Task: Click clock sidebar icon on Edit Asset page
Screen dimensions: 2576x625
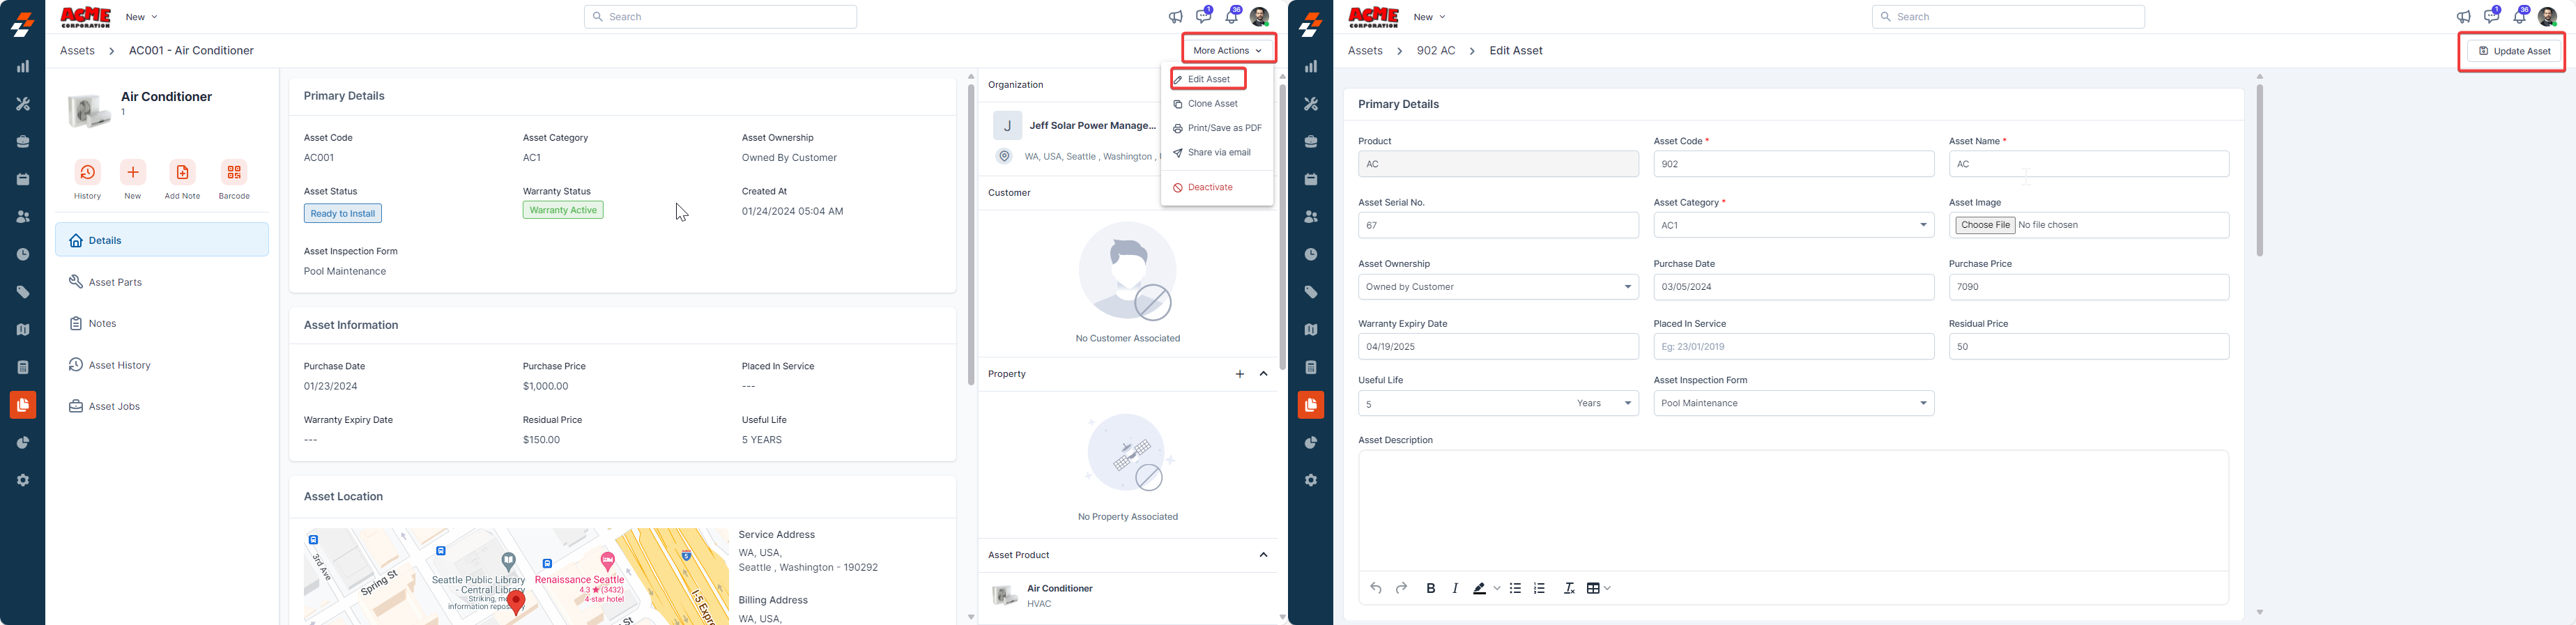Action: tap(1311, 255)
